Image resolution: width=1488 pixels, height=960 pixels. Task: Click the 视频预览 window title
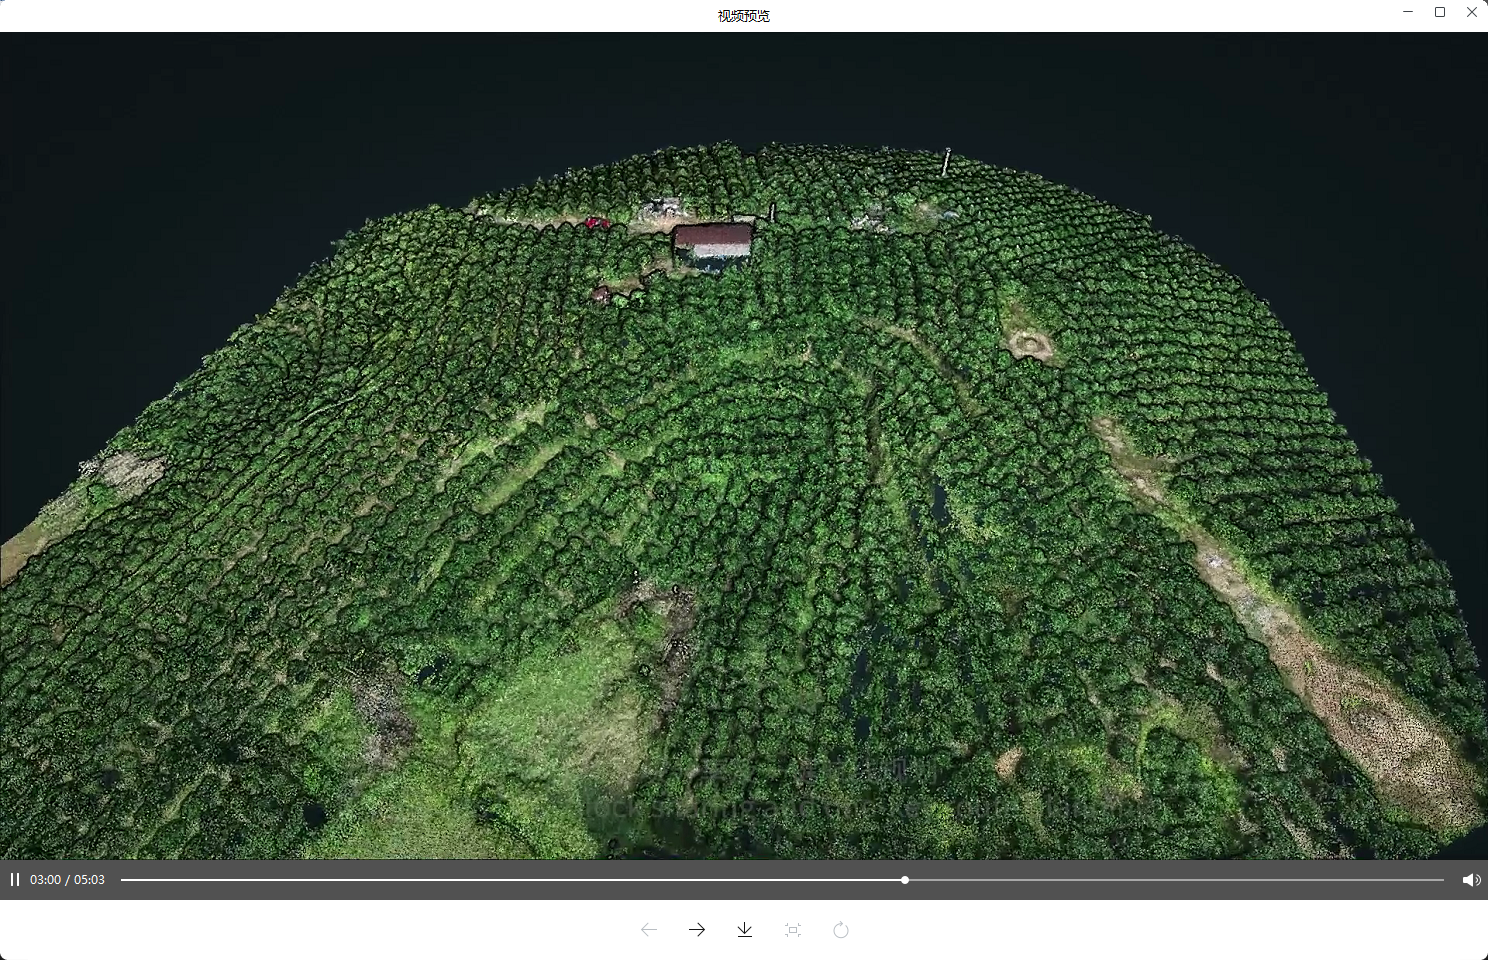pyautogui.click(x=744, y=16)
